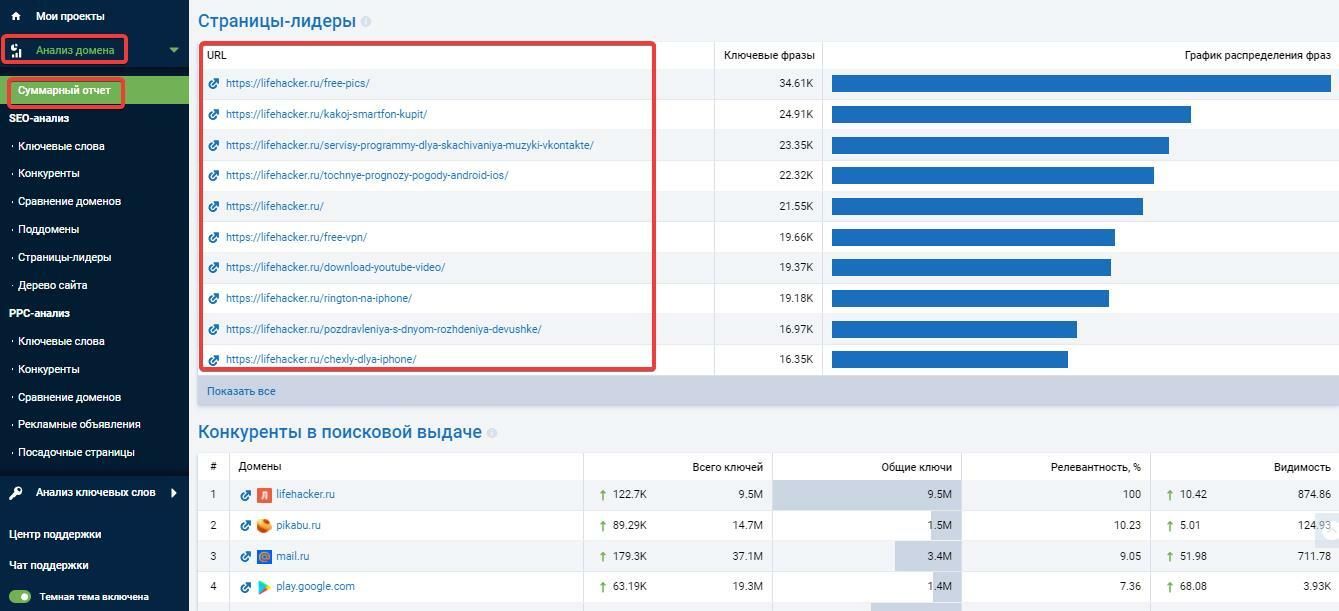Open Чат поддержки link

tap(49, 565)
